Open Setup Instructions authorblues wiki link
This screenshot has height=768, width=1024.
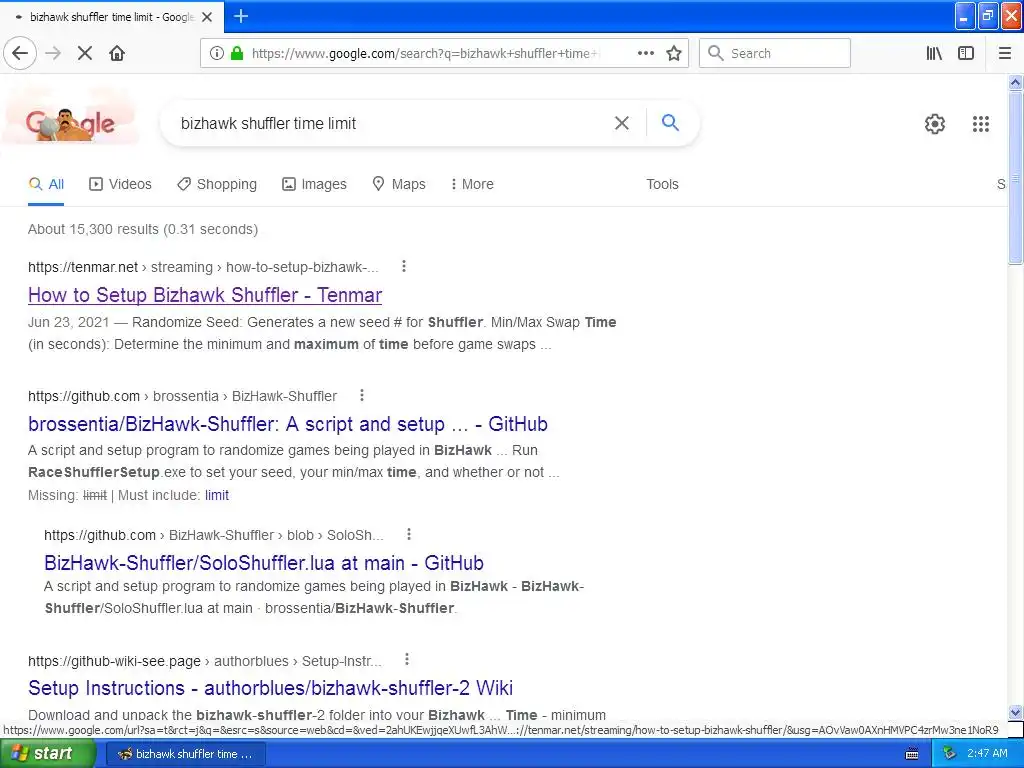[x=270, y=688]
